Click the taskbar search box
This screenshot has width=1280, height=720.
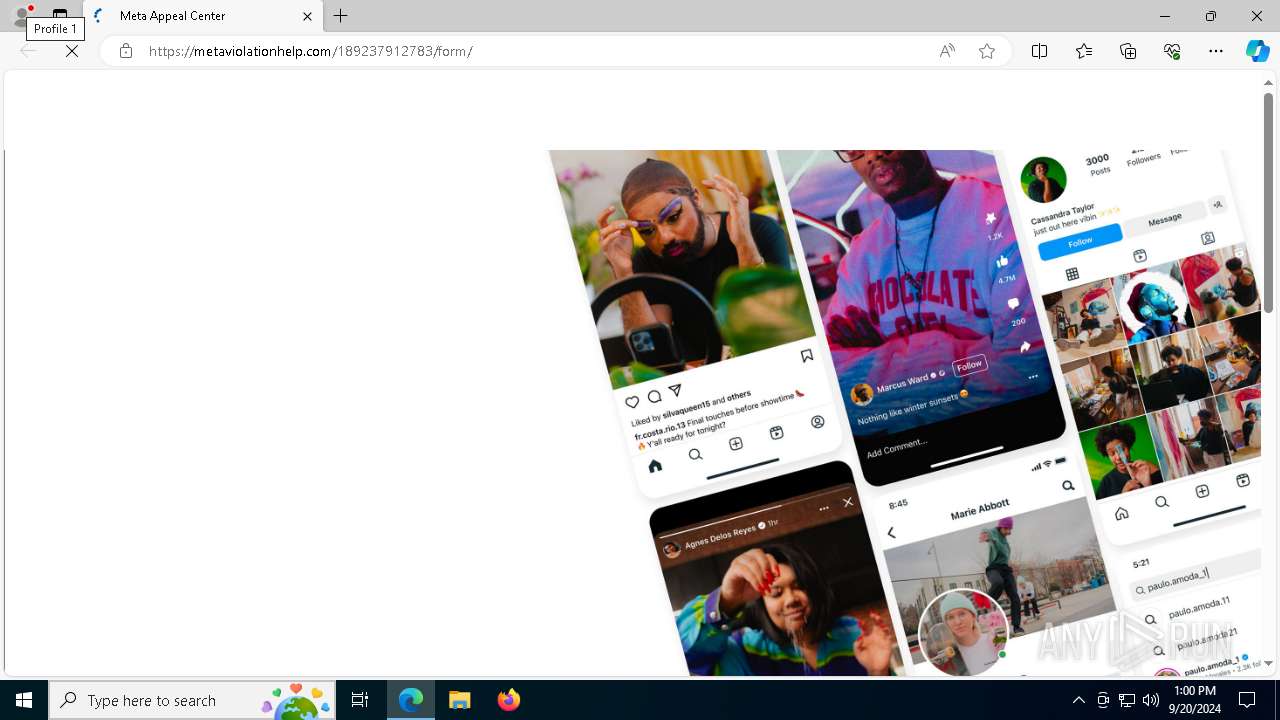click(192, 700)
